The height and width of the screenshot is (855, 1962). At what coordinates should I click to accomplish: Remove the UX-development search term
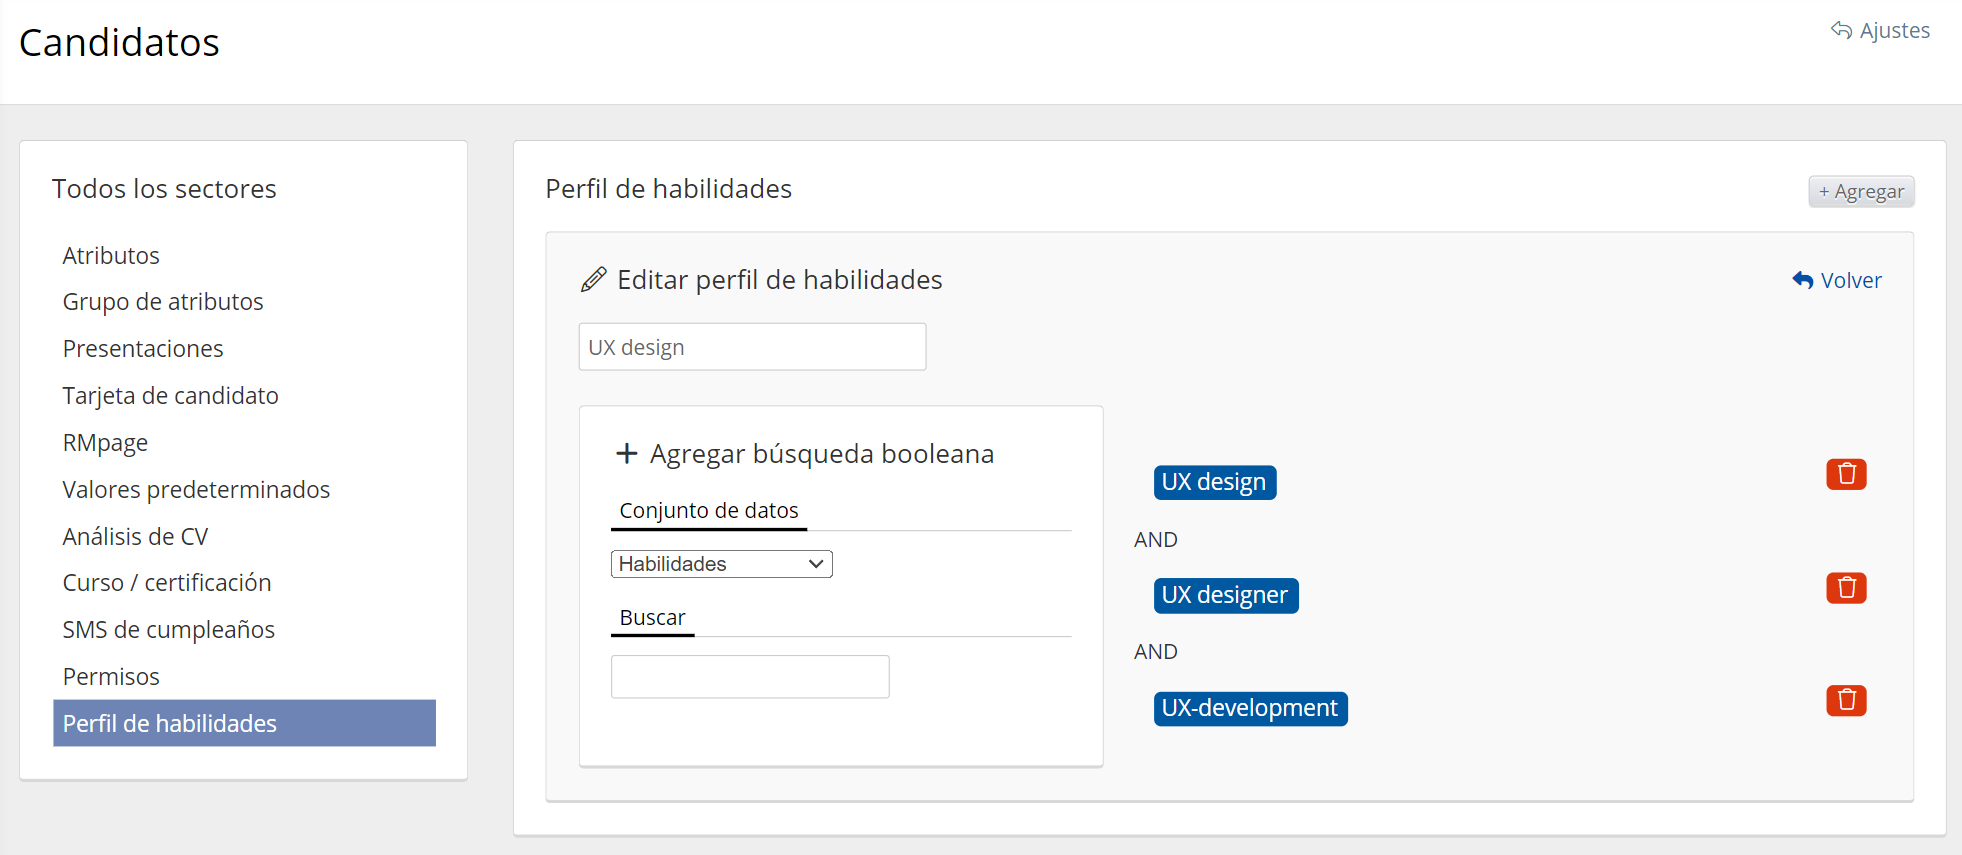1846,701
